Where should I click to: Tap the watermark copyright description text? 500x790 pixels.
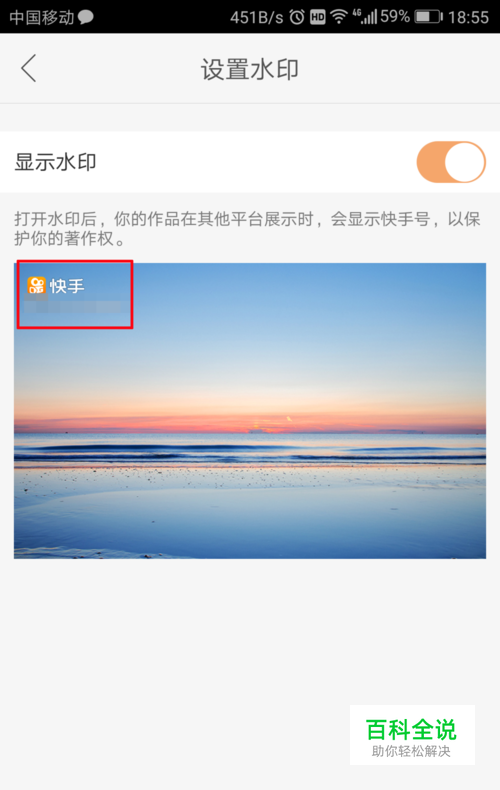click(247, 228)
